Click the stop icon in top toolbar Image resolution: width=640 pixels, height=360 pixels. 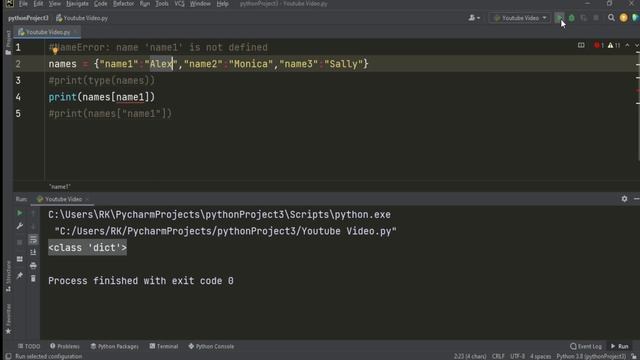pyautogui.click(x=596, y=18)
